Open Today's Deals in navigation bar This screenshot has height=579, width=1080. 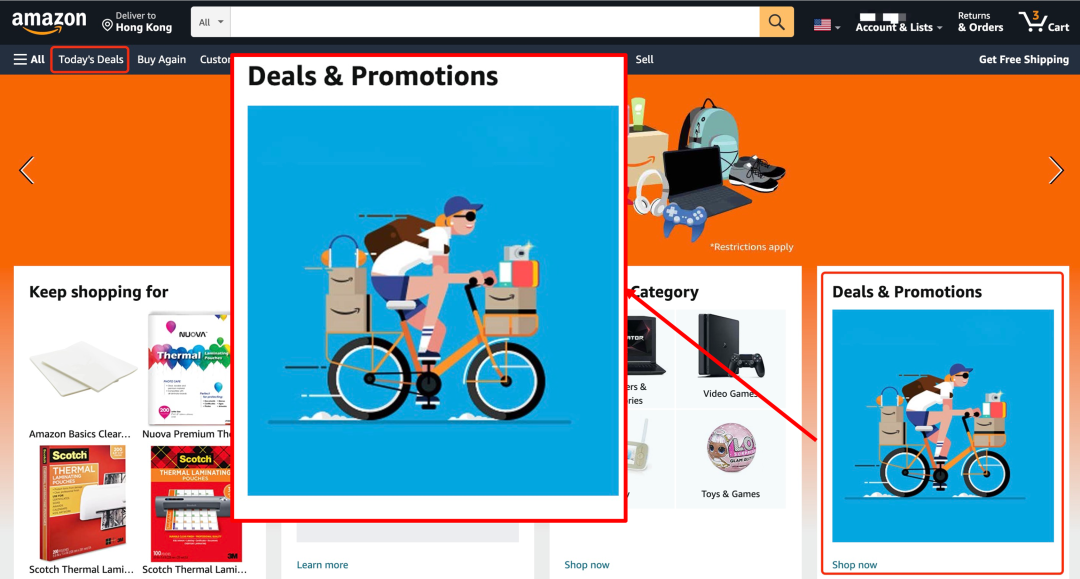click(90, 59)
